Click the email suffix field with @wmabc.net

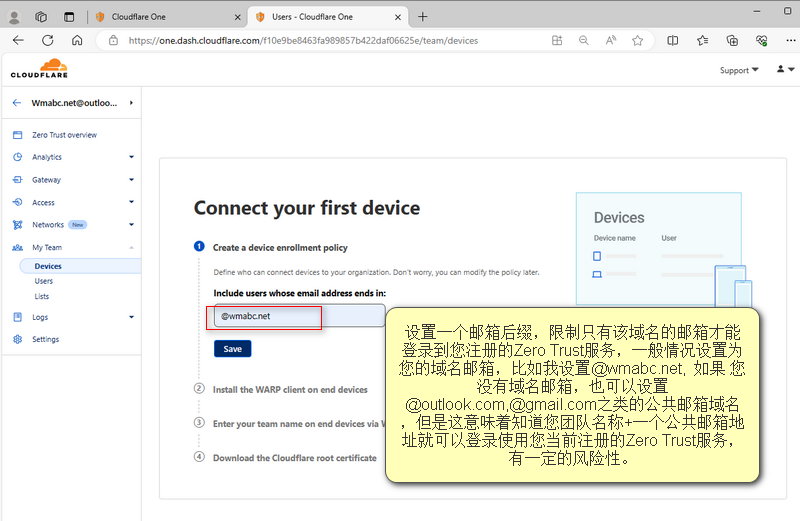pos(299,316)
